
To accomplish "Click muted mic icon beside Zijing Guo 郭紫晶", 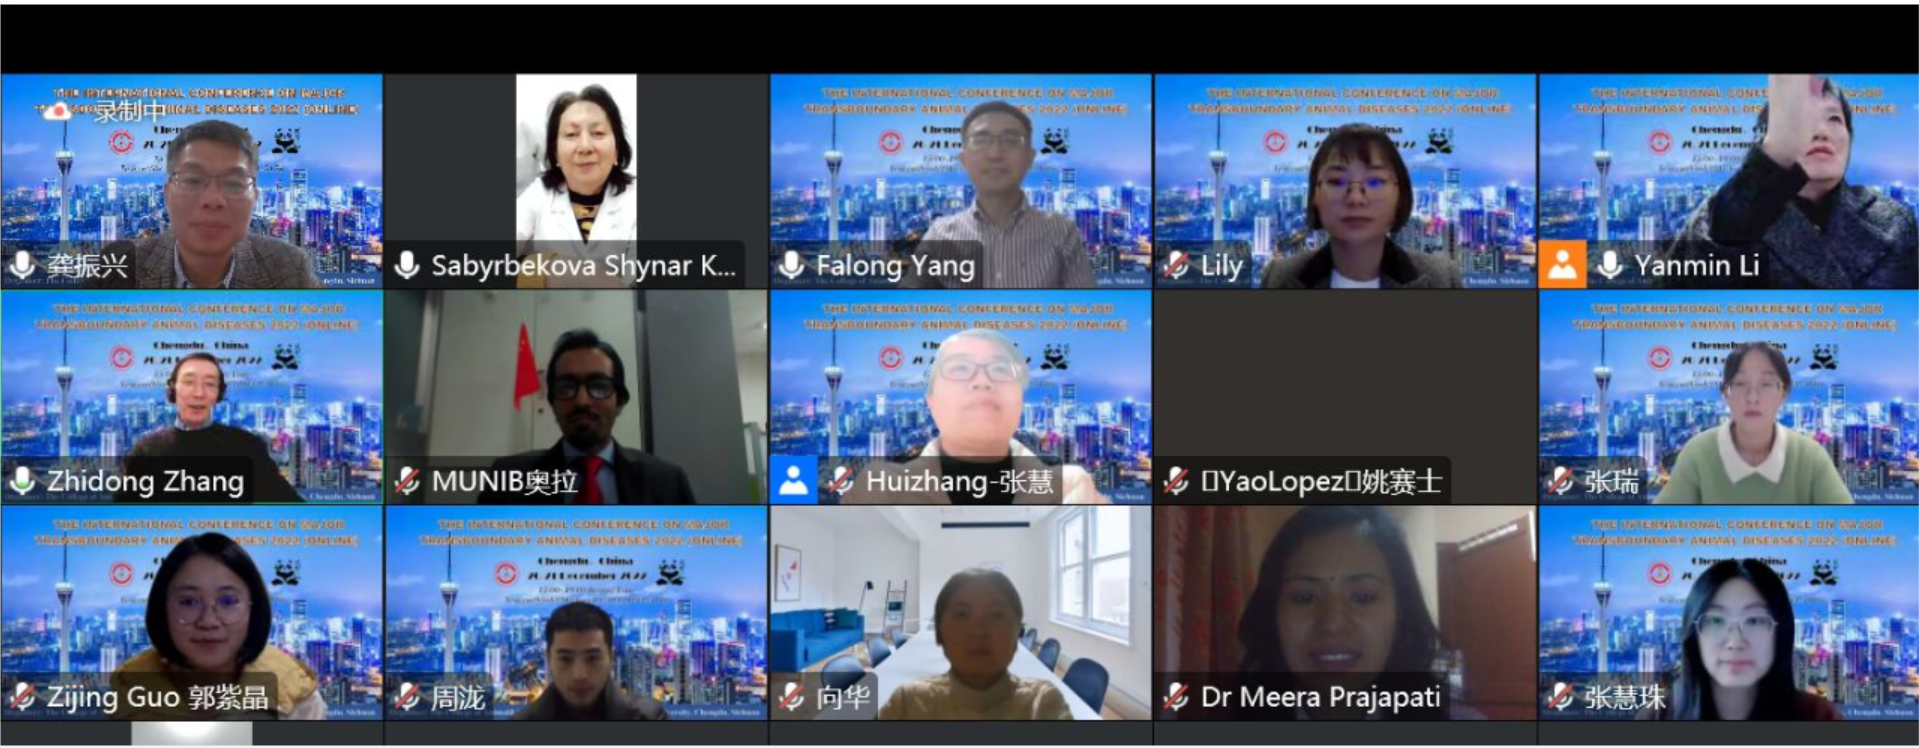I will click(x=22, y=696).
